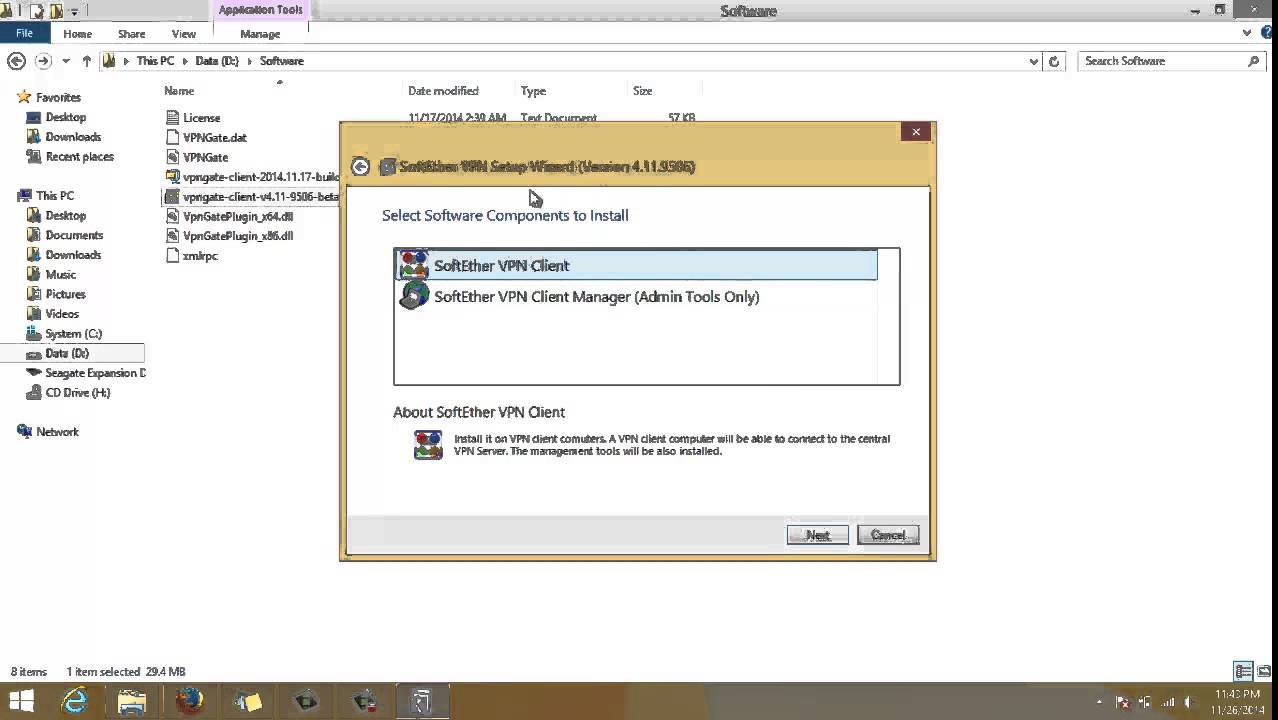Sort files by the Size column
1278x720 pixels.
(x=642, y=91)
